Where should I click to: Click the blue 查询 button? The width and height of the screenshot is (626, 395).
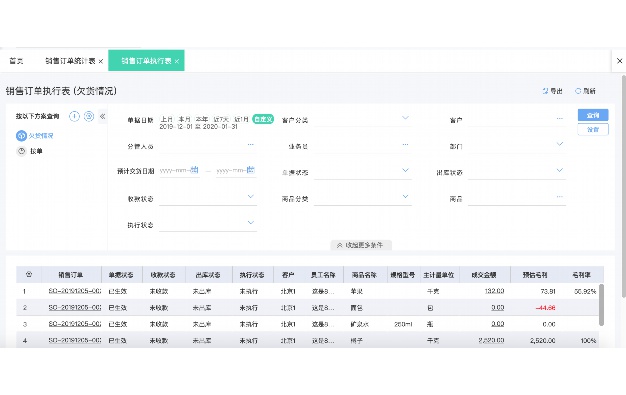pos(593,115)
